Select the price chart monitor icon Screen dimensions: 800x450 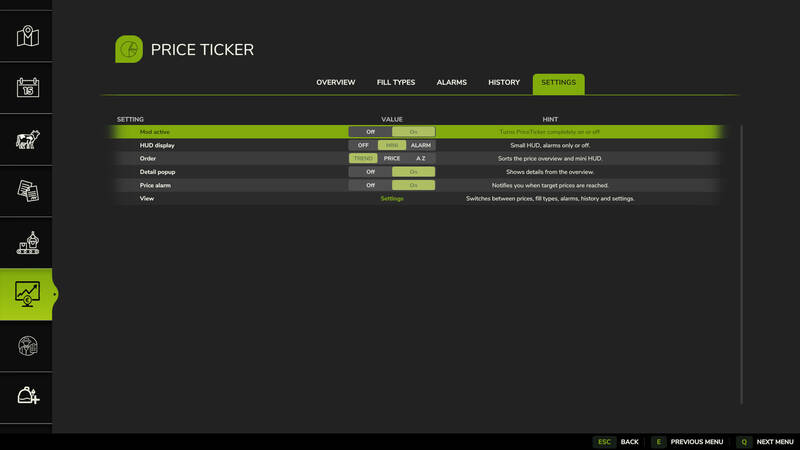[x=28, y=294]
